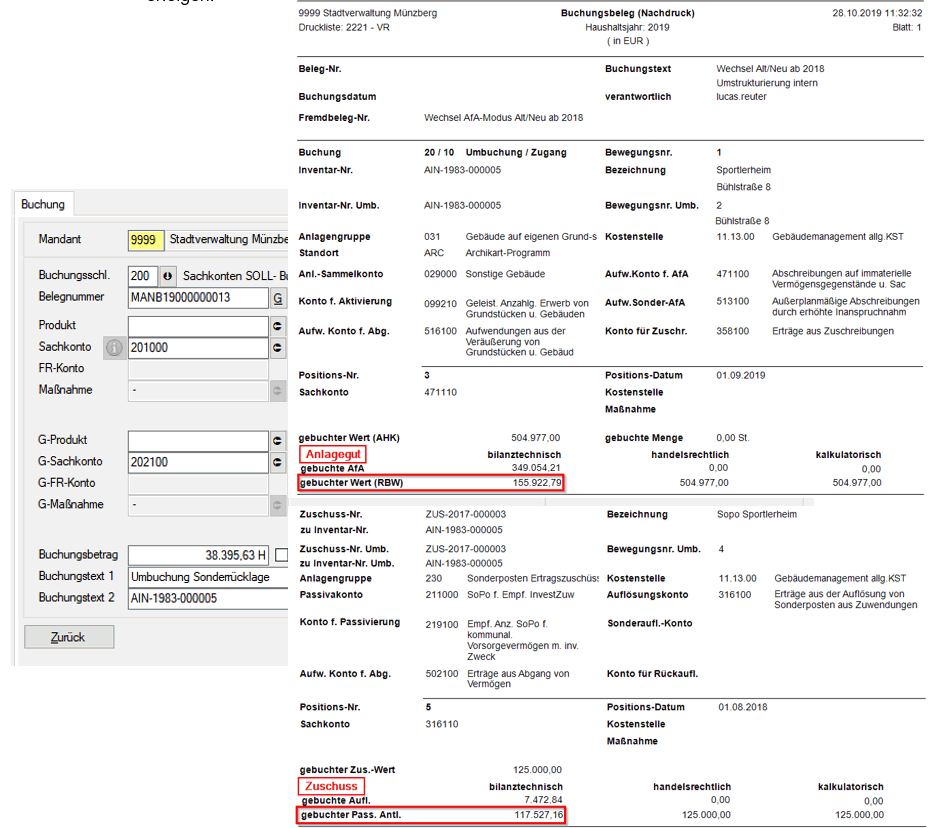Select the Belegnummer input field
Screen dimensions: 930x828
pos(198,297)
